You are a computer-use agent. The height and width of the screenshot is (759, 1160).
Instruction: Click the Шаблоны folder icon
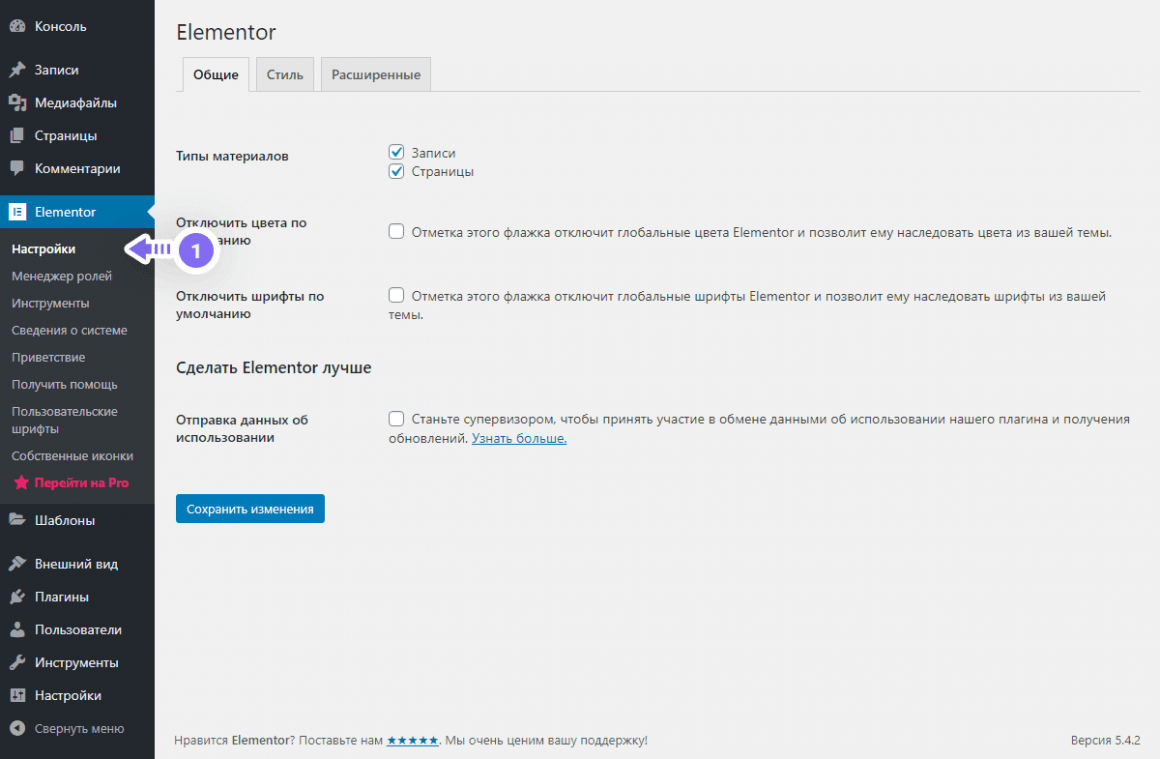pyautogui.click(x=17, y=520)
